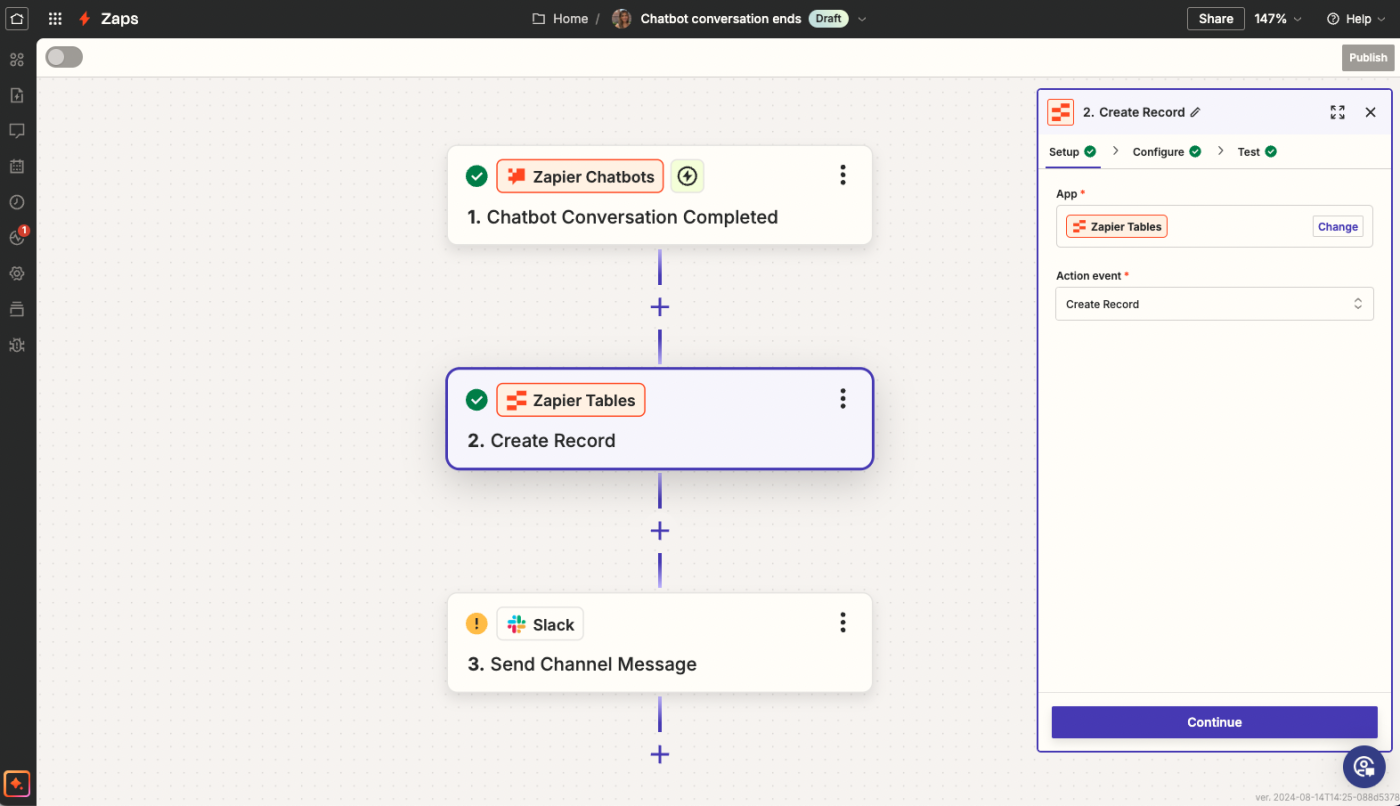
Task: Click the Zapier Tables chip in the App field
Action: [1117, 227]
